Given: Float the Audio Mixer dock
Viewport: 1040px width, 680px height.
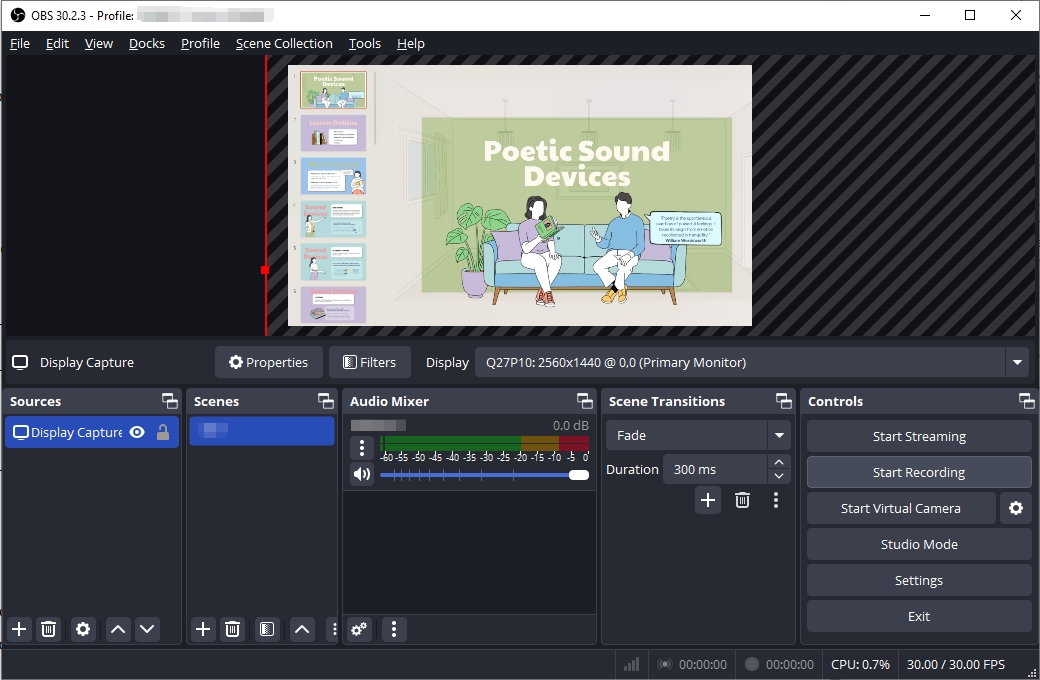Looking at the screenshot, I should pyautogui.click(x=584, y=401).
